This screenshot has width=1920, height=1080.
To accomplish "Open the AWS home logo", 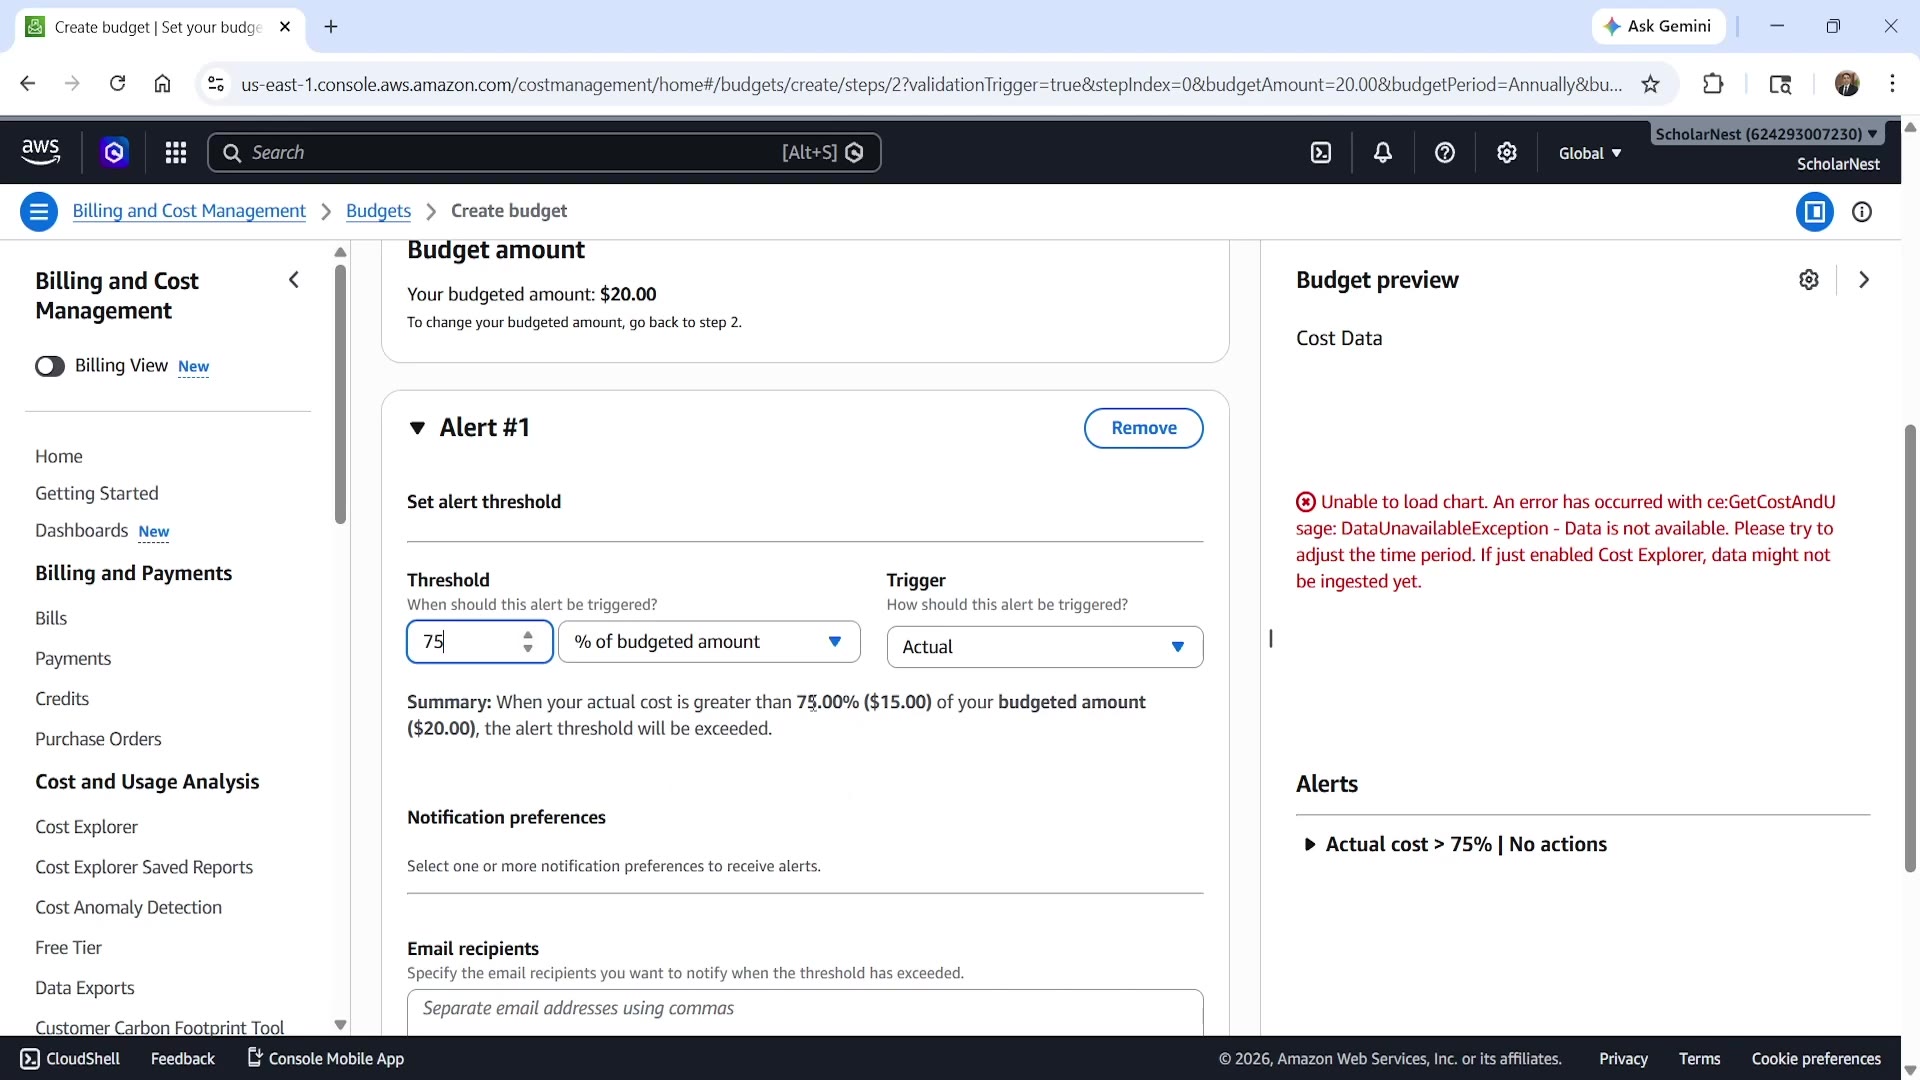I will point(40,152).
